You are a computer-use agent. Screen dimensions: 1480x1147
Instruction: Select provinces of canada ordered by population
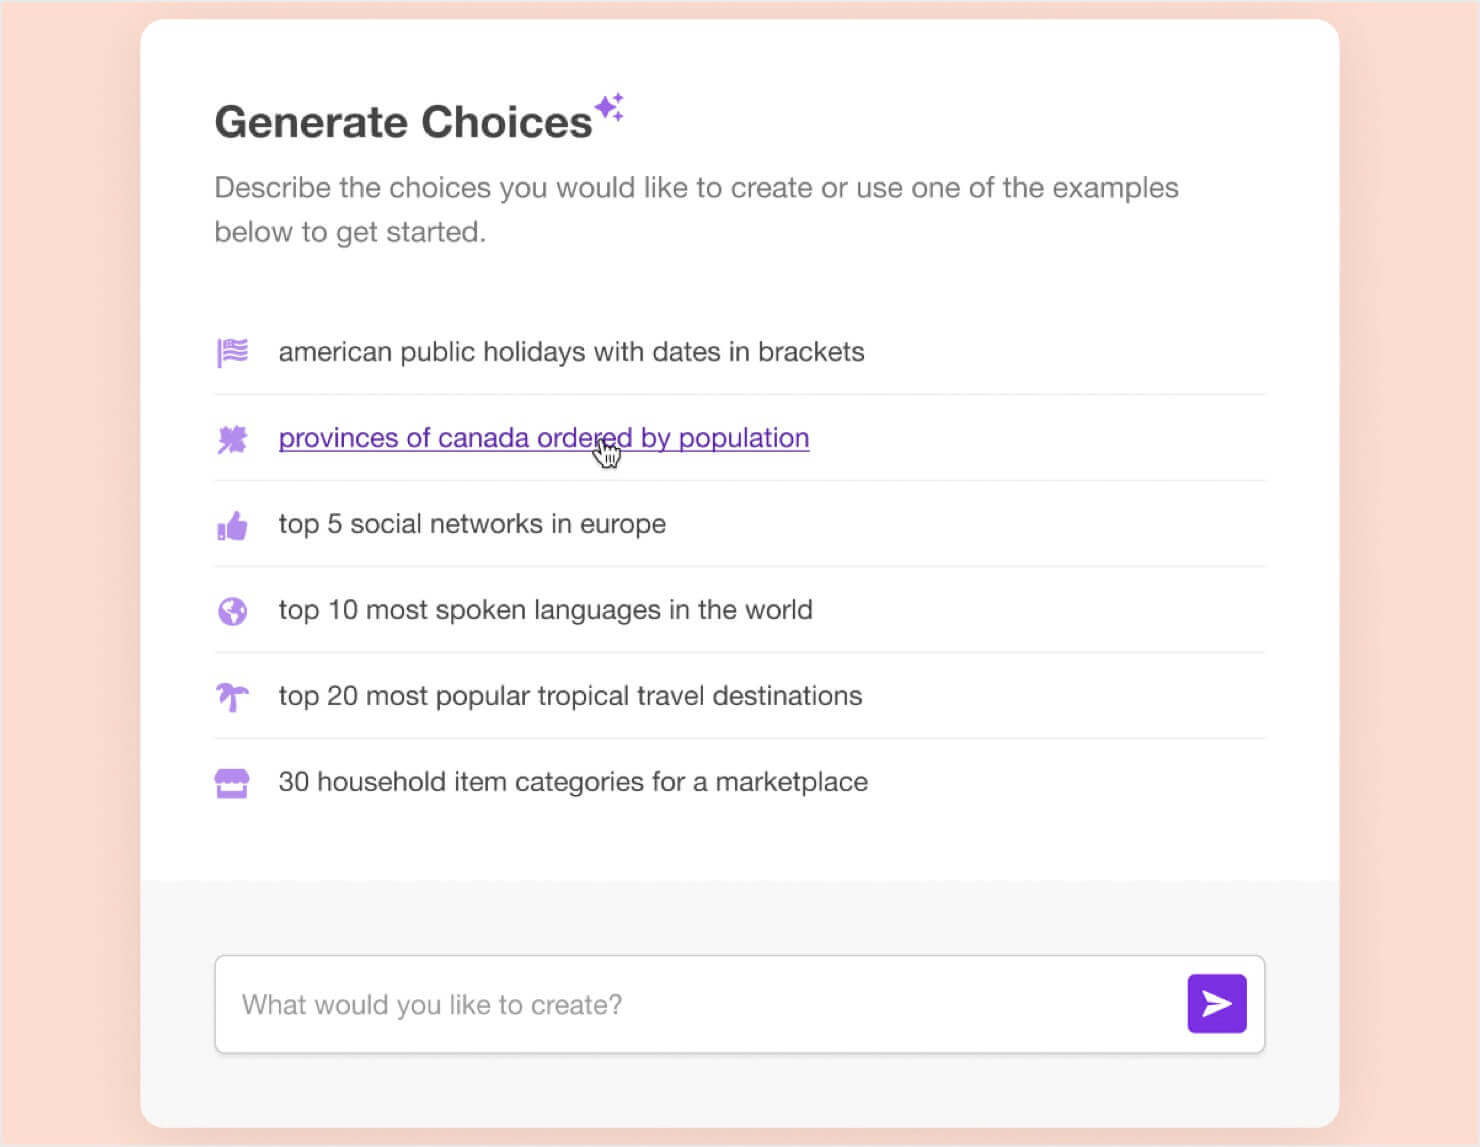(x=543, y=438)
